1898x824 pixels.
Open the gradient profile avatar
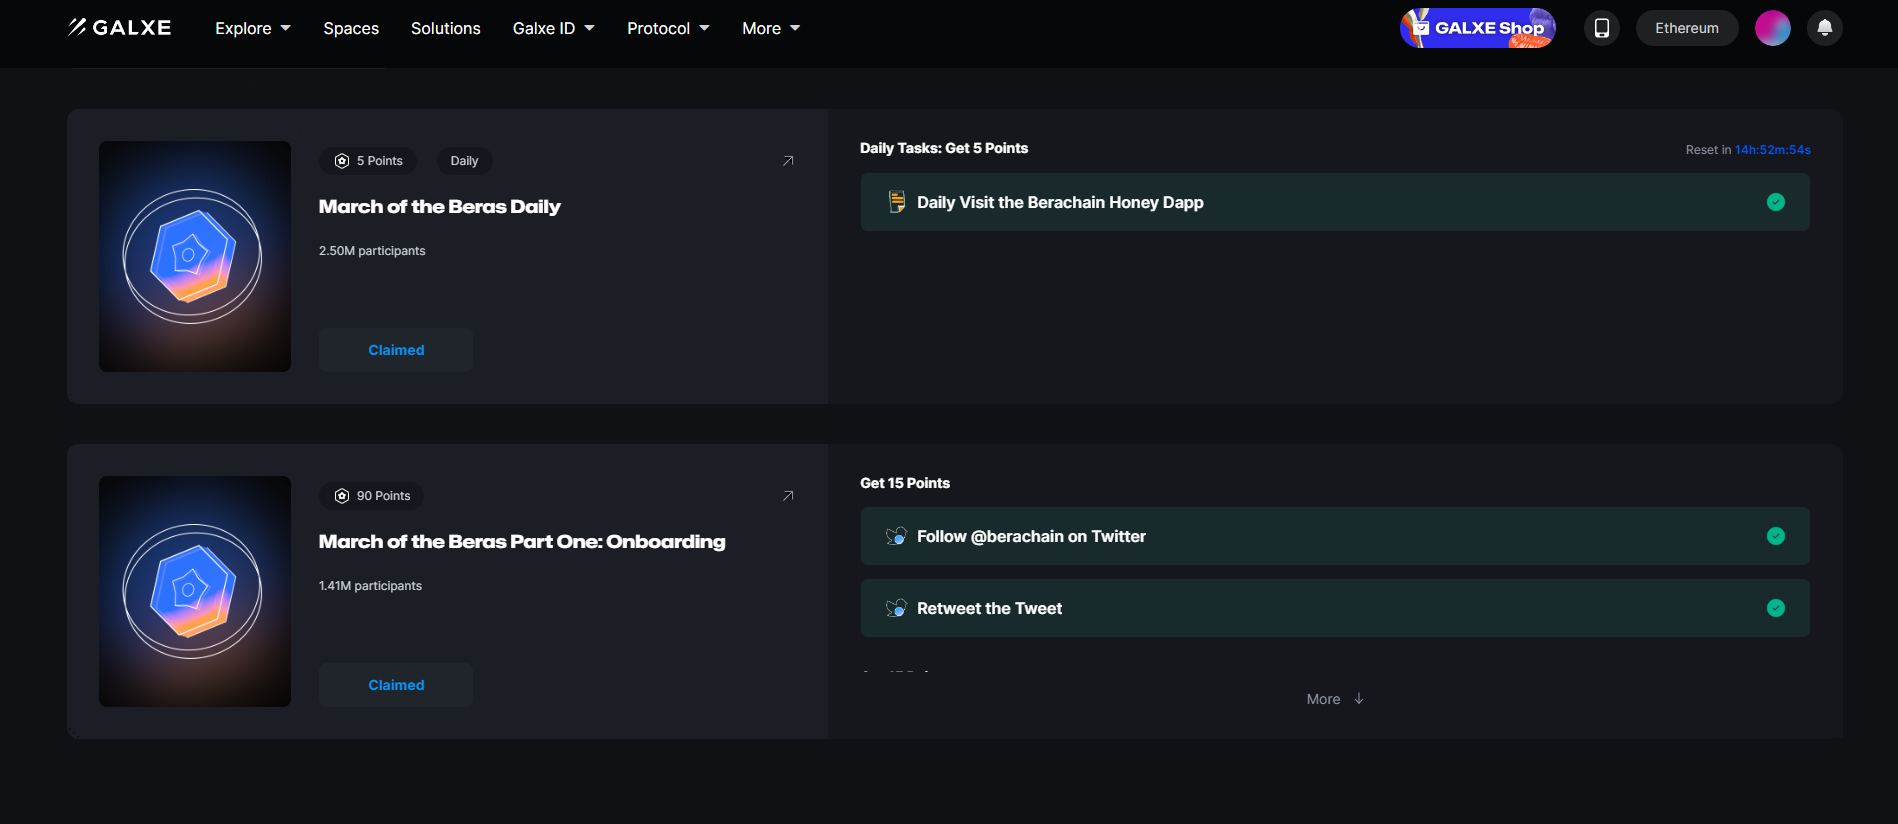1773,28
